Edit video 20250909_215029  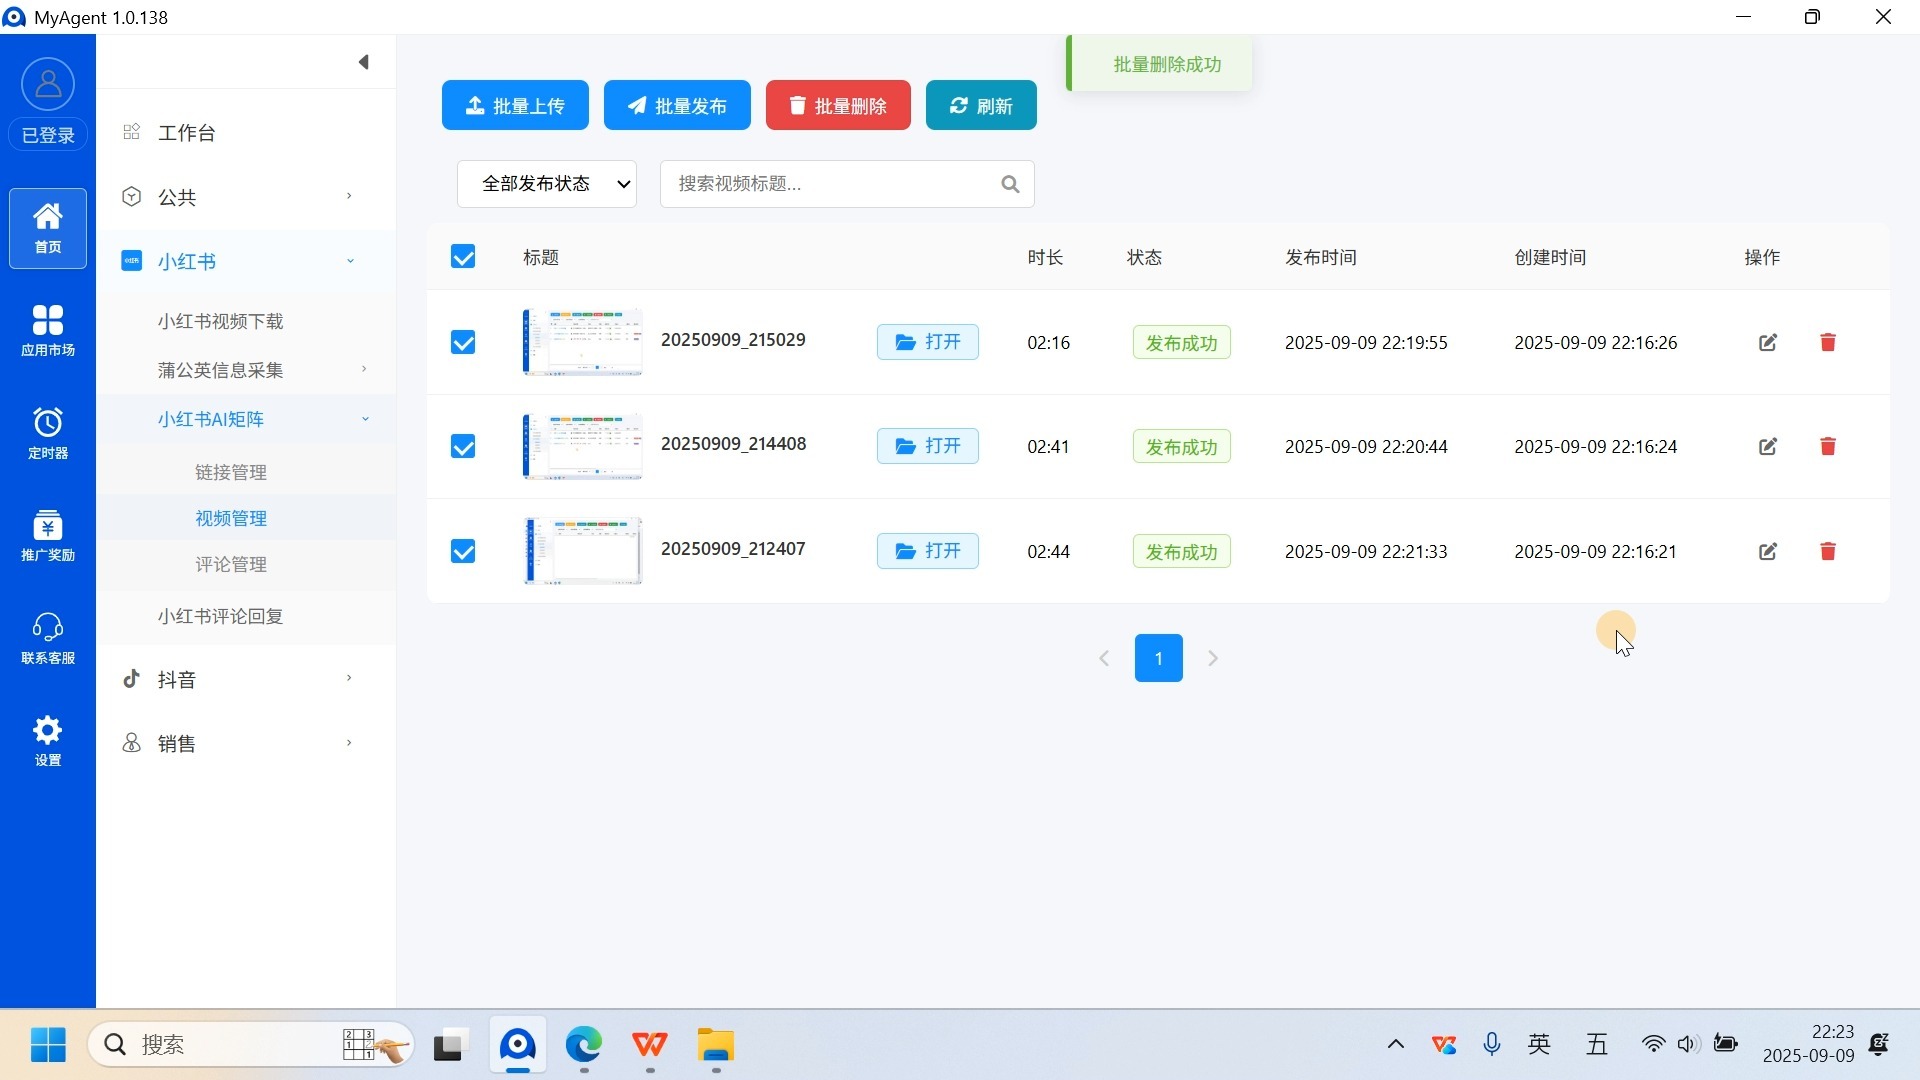point(1768,342)
